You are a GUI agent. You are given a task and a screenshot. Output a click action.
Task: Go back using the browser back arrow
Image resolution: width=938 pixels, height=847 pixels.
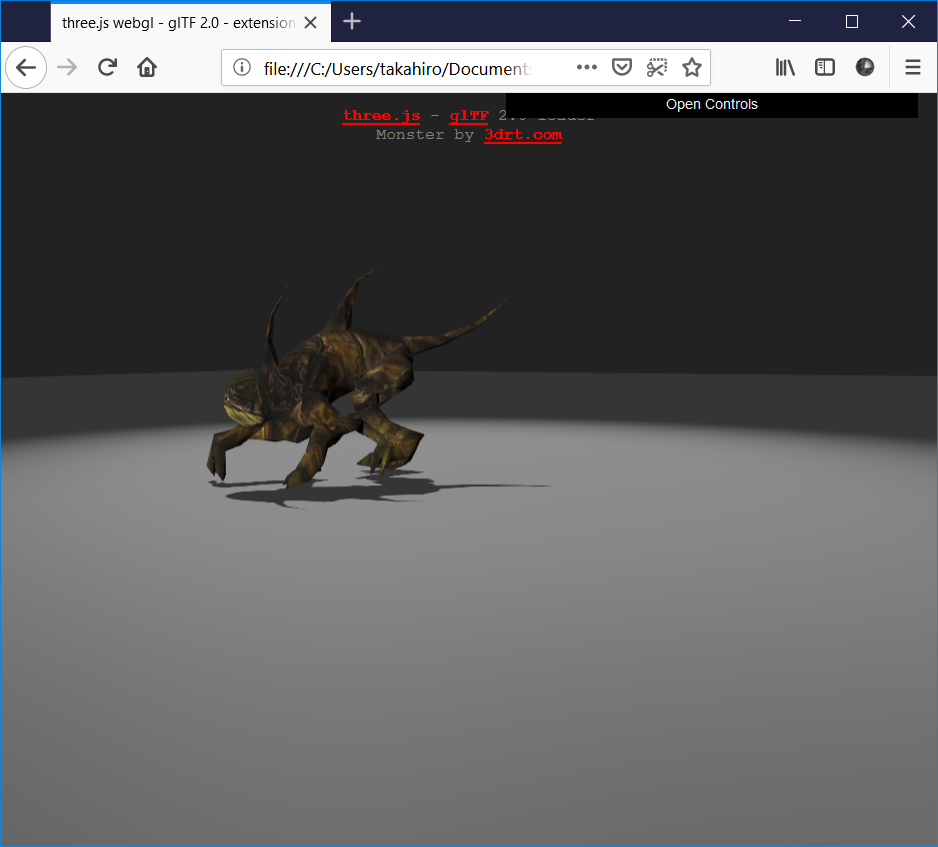(26, 68)
